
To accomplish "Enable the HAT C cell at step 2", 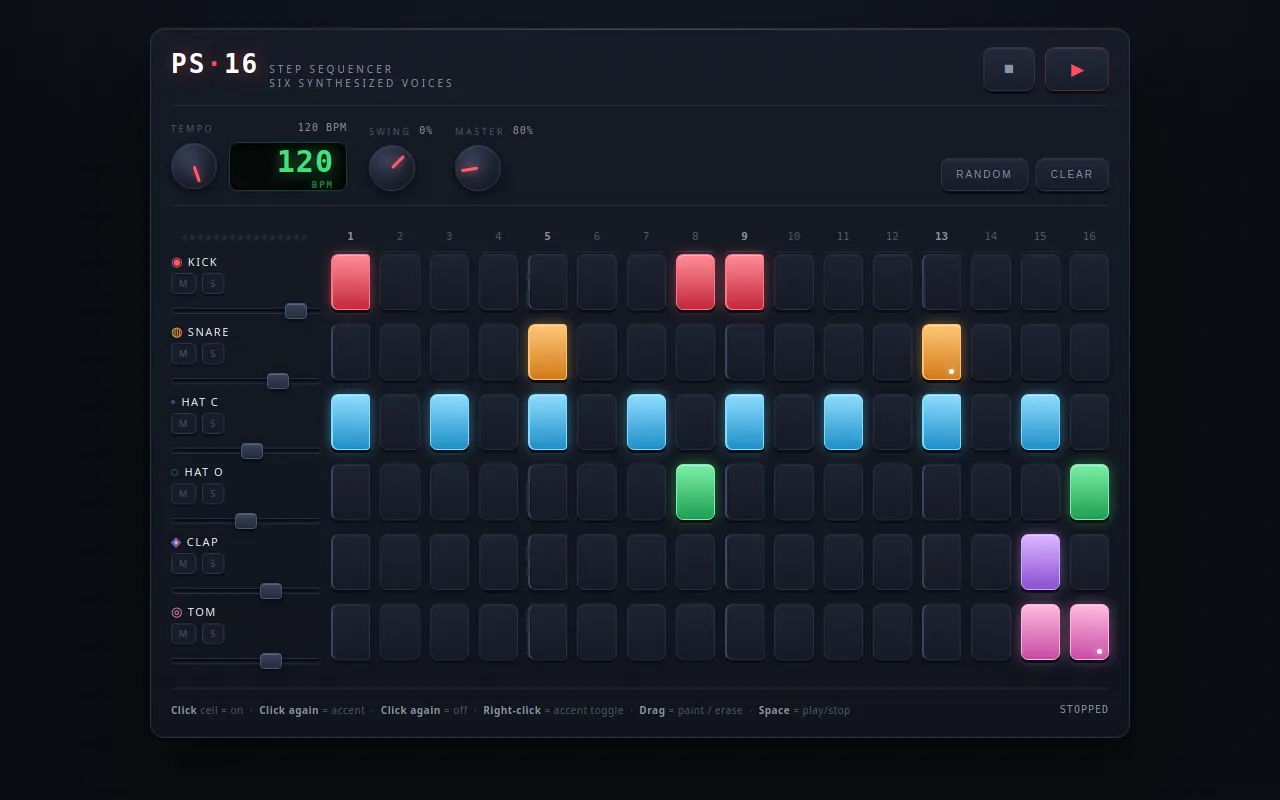I will (x=400, y=422).
